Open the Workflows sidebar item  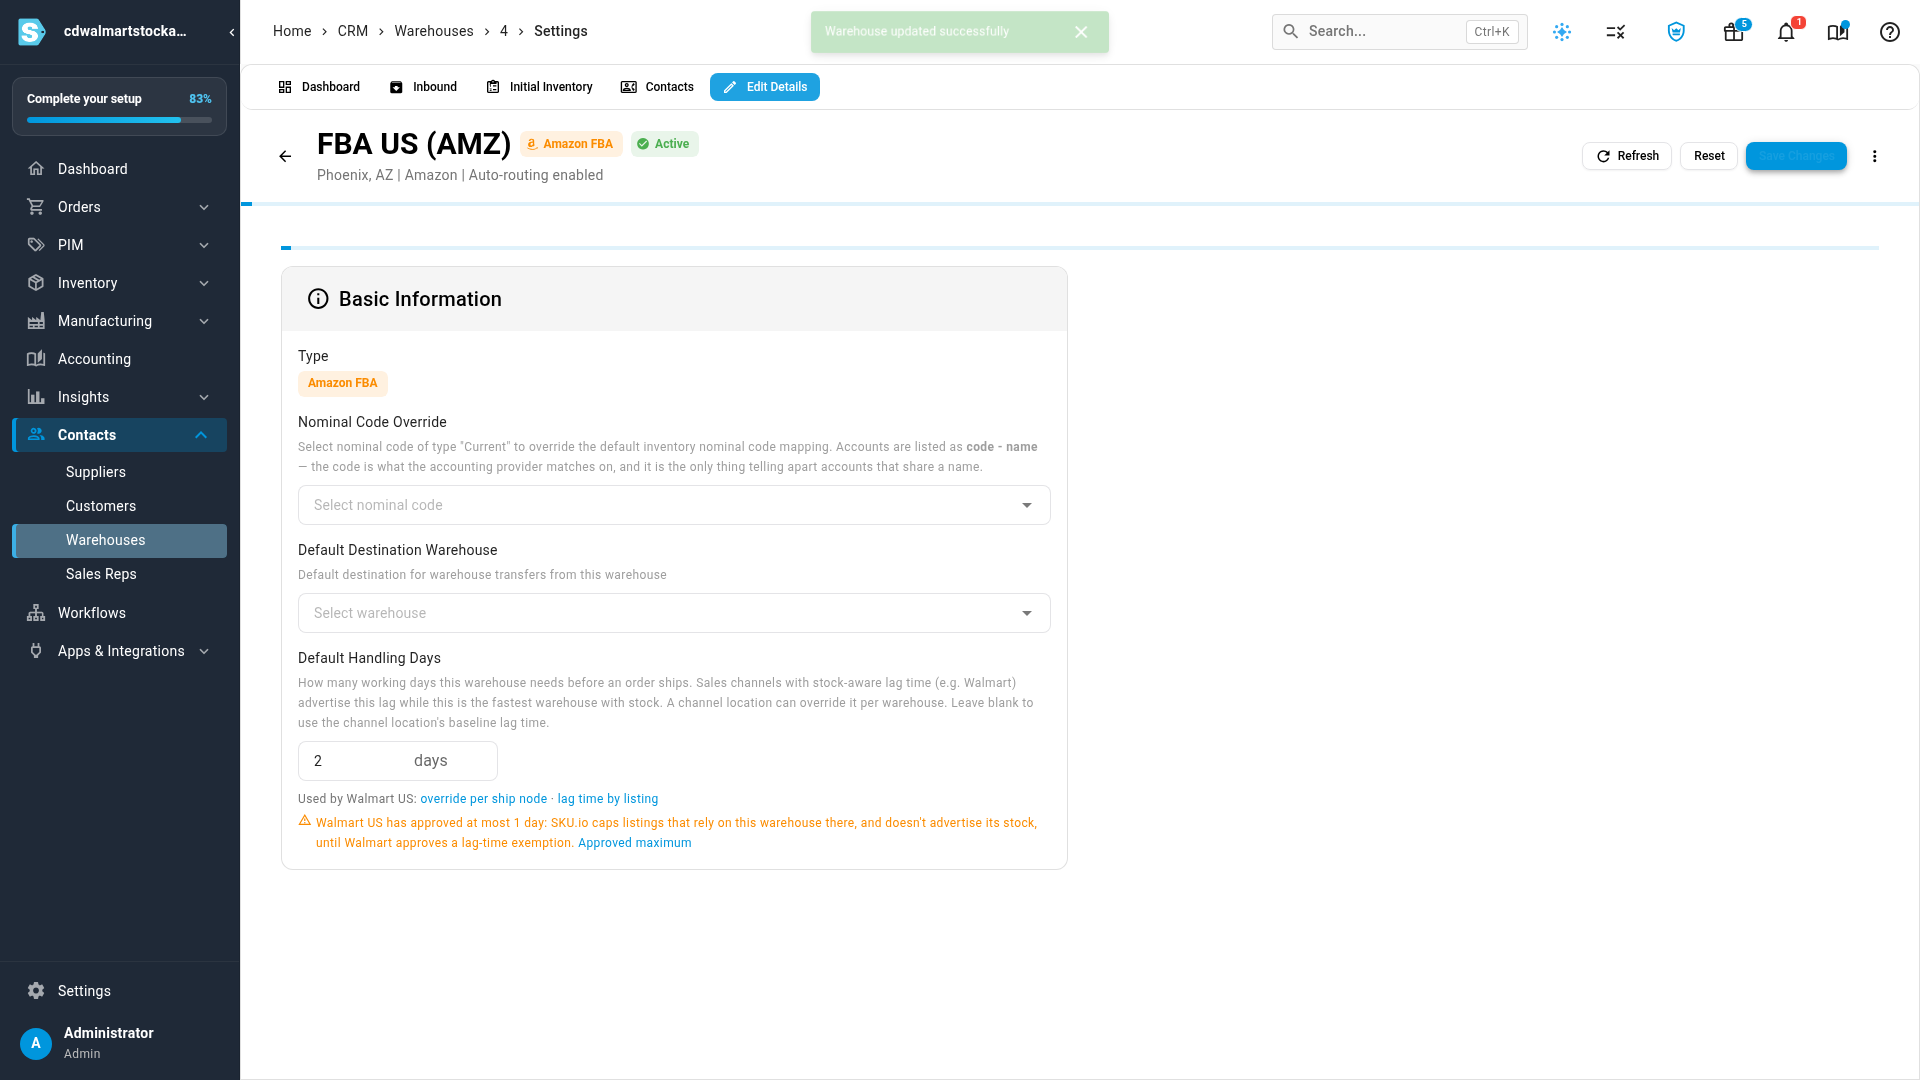point(120,613)
